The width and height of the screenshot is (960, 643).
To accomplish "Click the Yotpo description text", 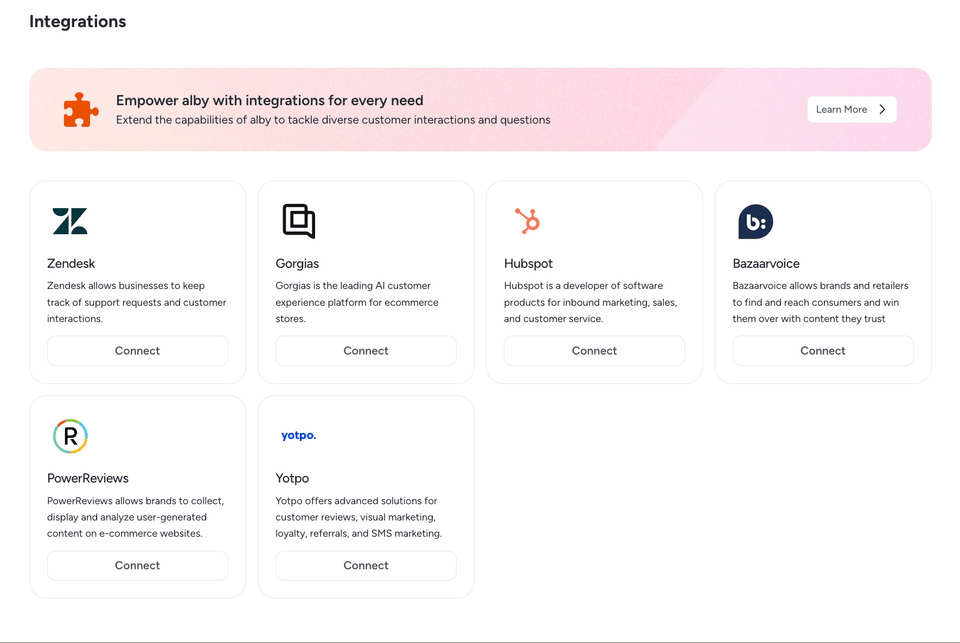I will pos(359,517).
